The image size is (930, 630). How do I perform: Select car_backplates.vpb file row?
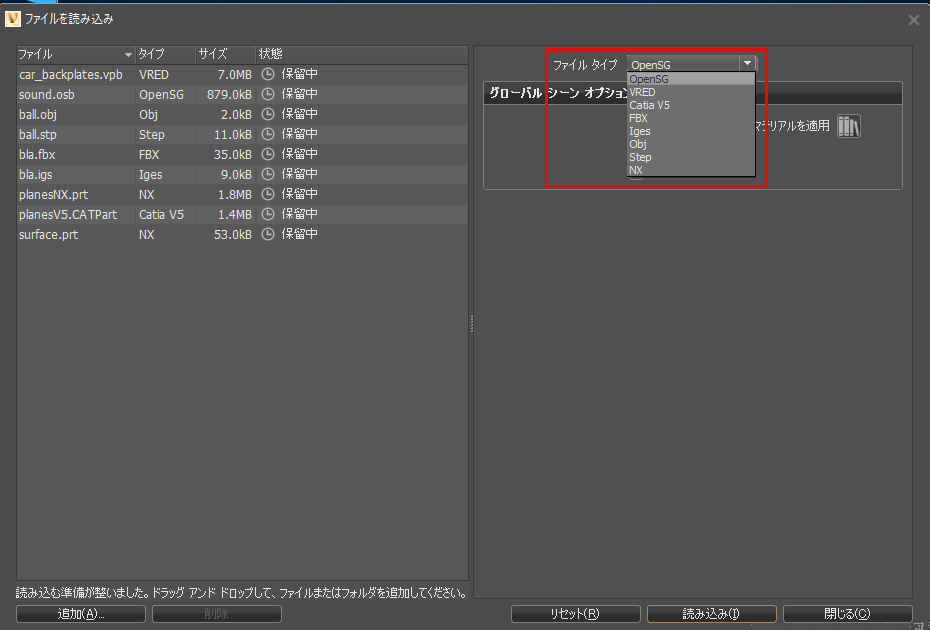pyautogui.click(x=242, y=74)
